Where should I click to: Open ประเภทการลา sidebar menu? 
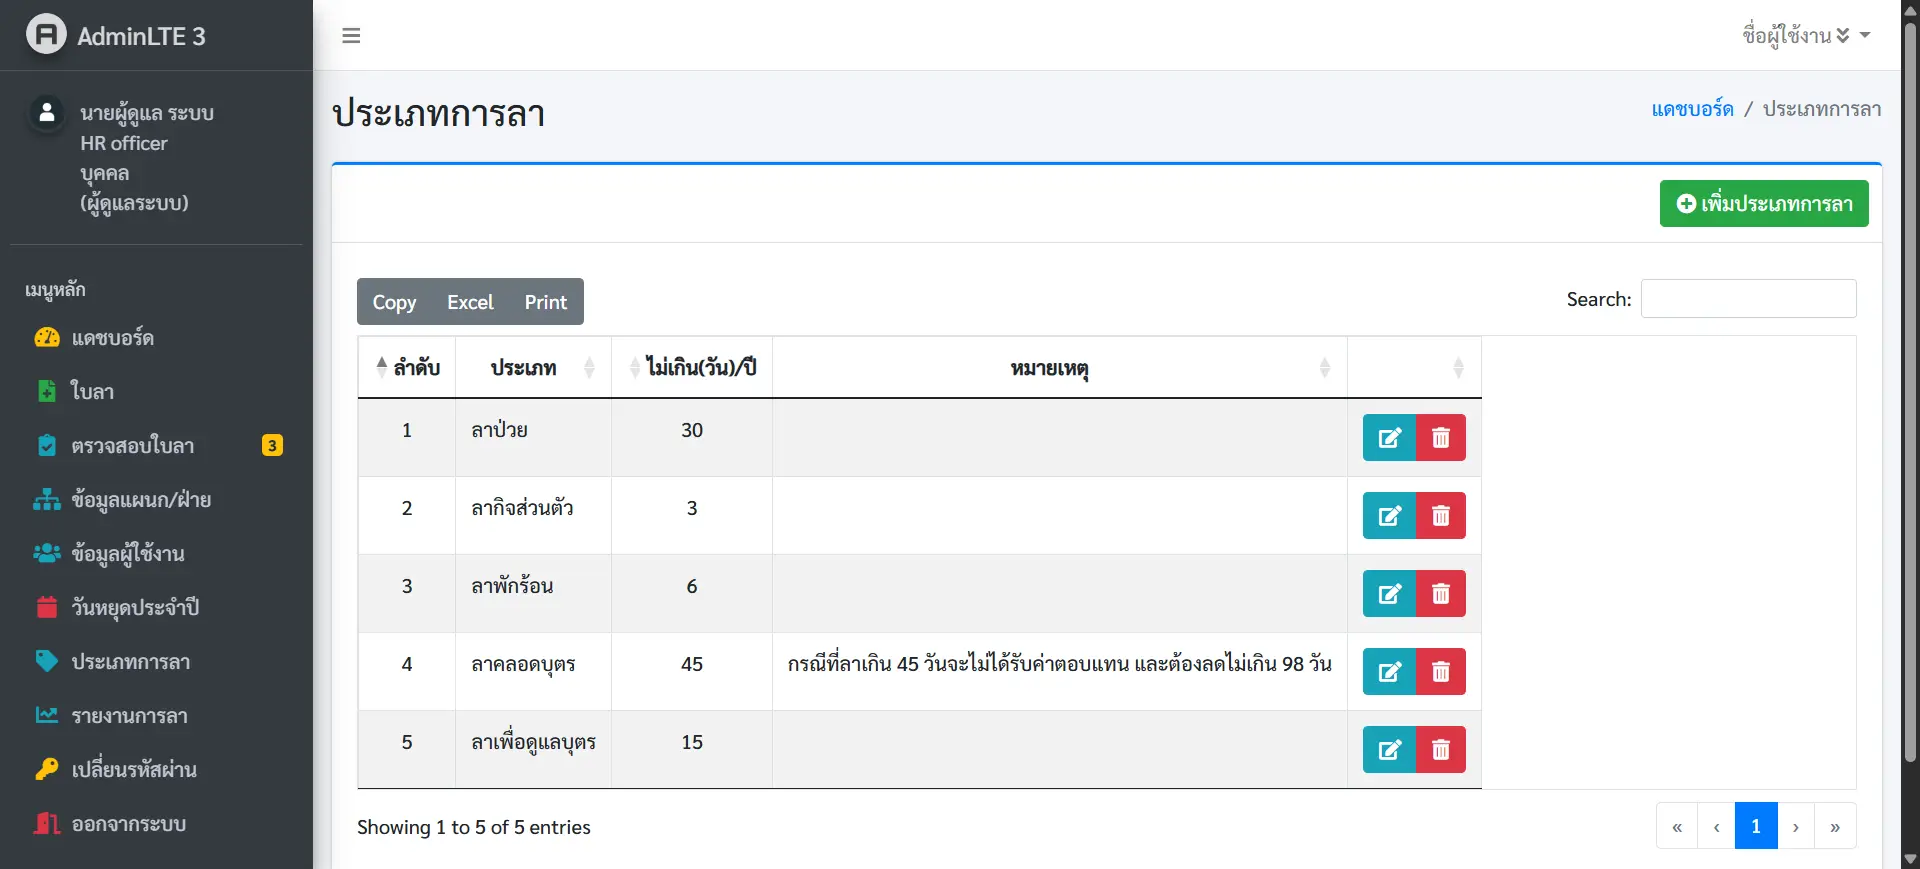[x=156, y=661]
